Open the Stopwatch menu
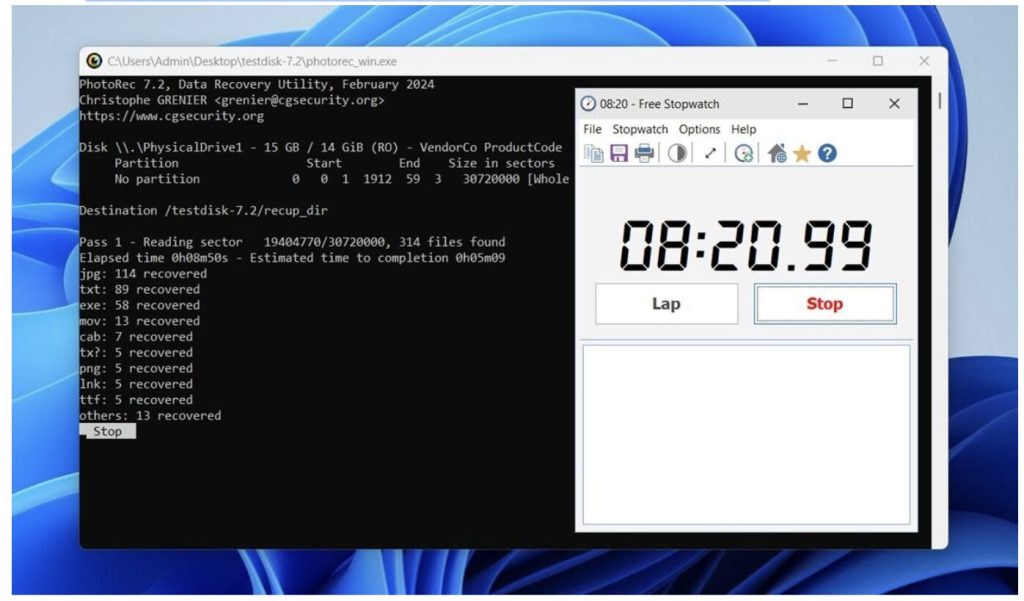Image resolution: width=1024 pixels, height=601 pixels. 640,129
